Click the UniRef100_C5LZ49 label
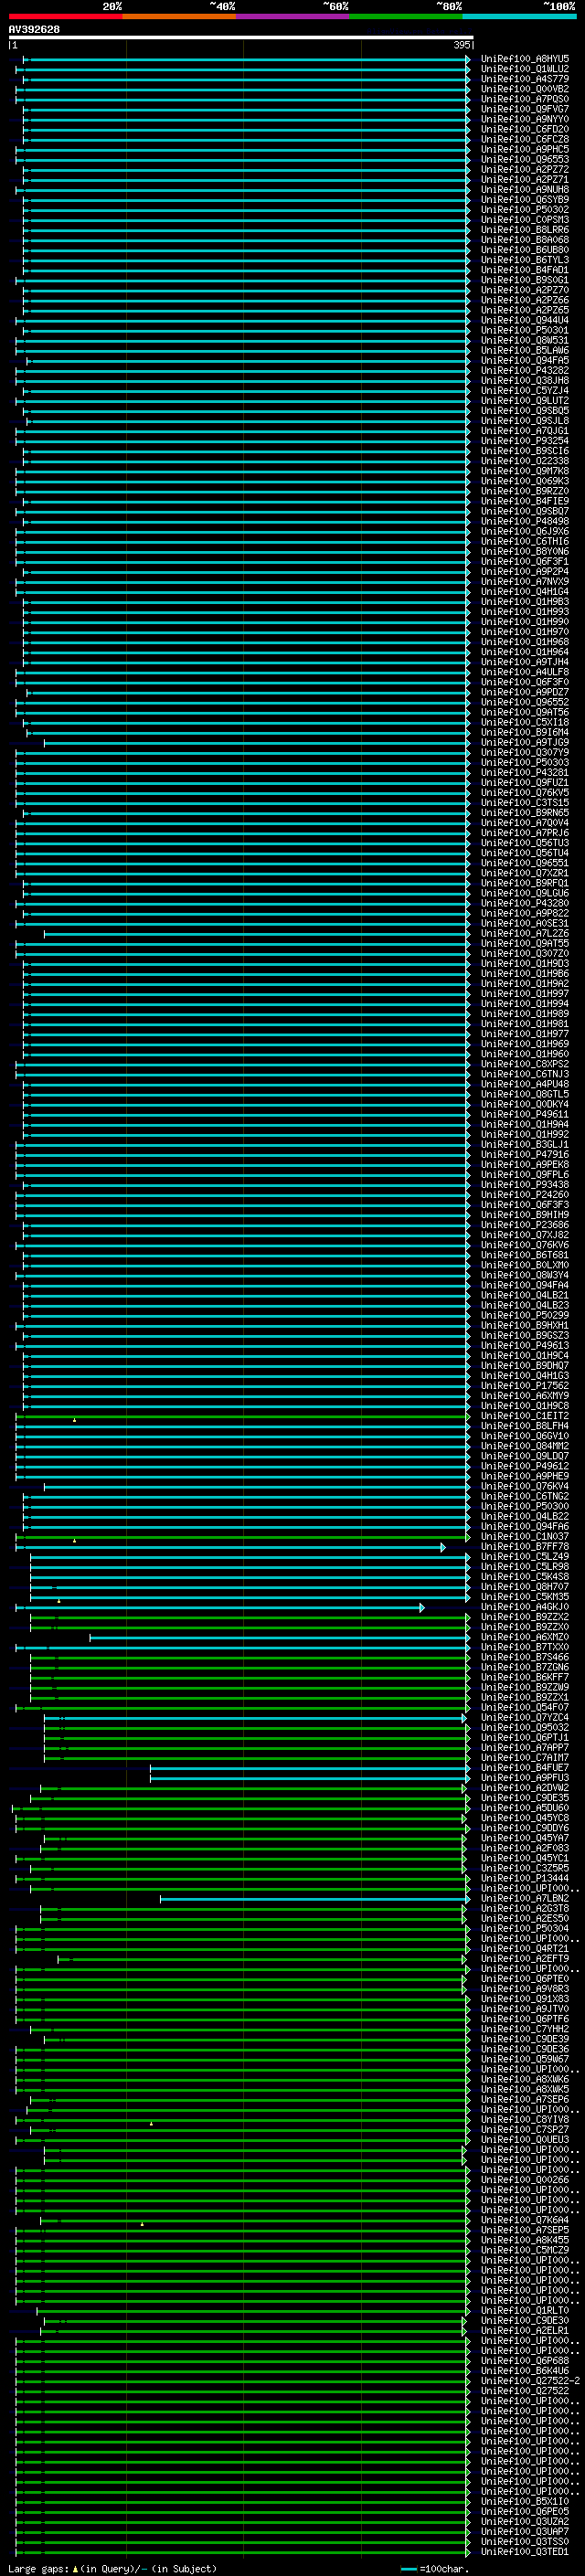Image resolution: width=585 pixels, height=2576 pixels. point(525,1557)
